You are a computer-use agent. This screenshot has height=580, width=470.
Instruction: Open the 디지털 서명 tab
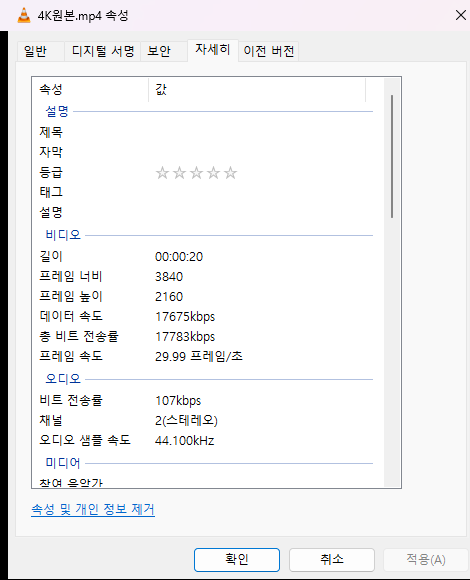point(102,51)
